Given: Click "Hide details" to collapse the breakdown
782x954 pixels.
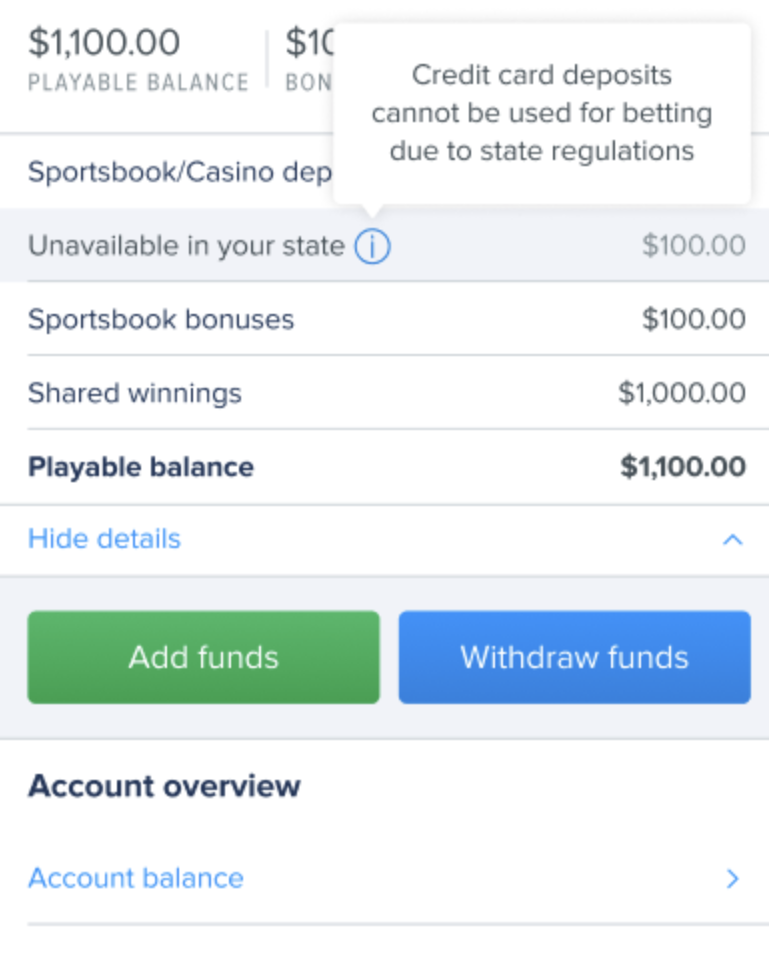Looking at the screenshot, I should tap(103, 539).
